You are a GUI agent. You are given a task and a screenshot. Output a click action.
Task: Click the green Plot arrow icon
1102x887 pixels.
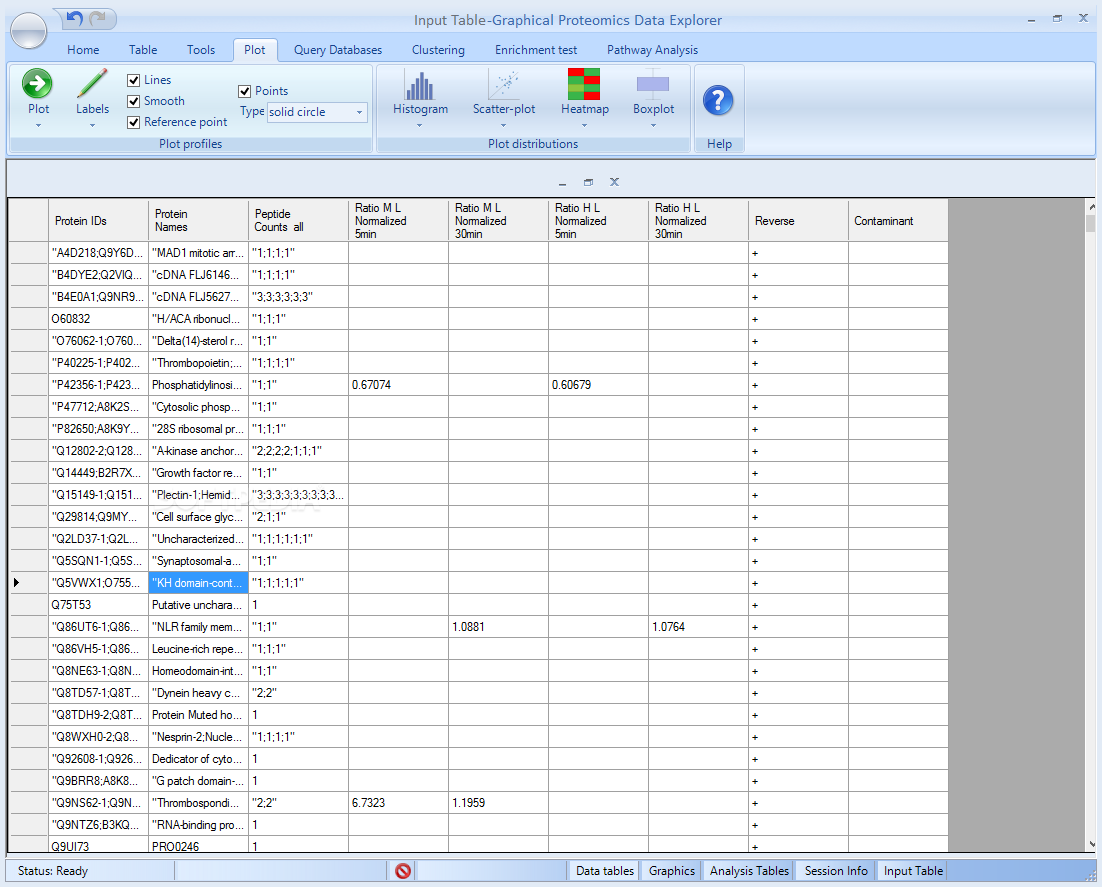pos(37,84)
